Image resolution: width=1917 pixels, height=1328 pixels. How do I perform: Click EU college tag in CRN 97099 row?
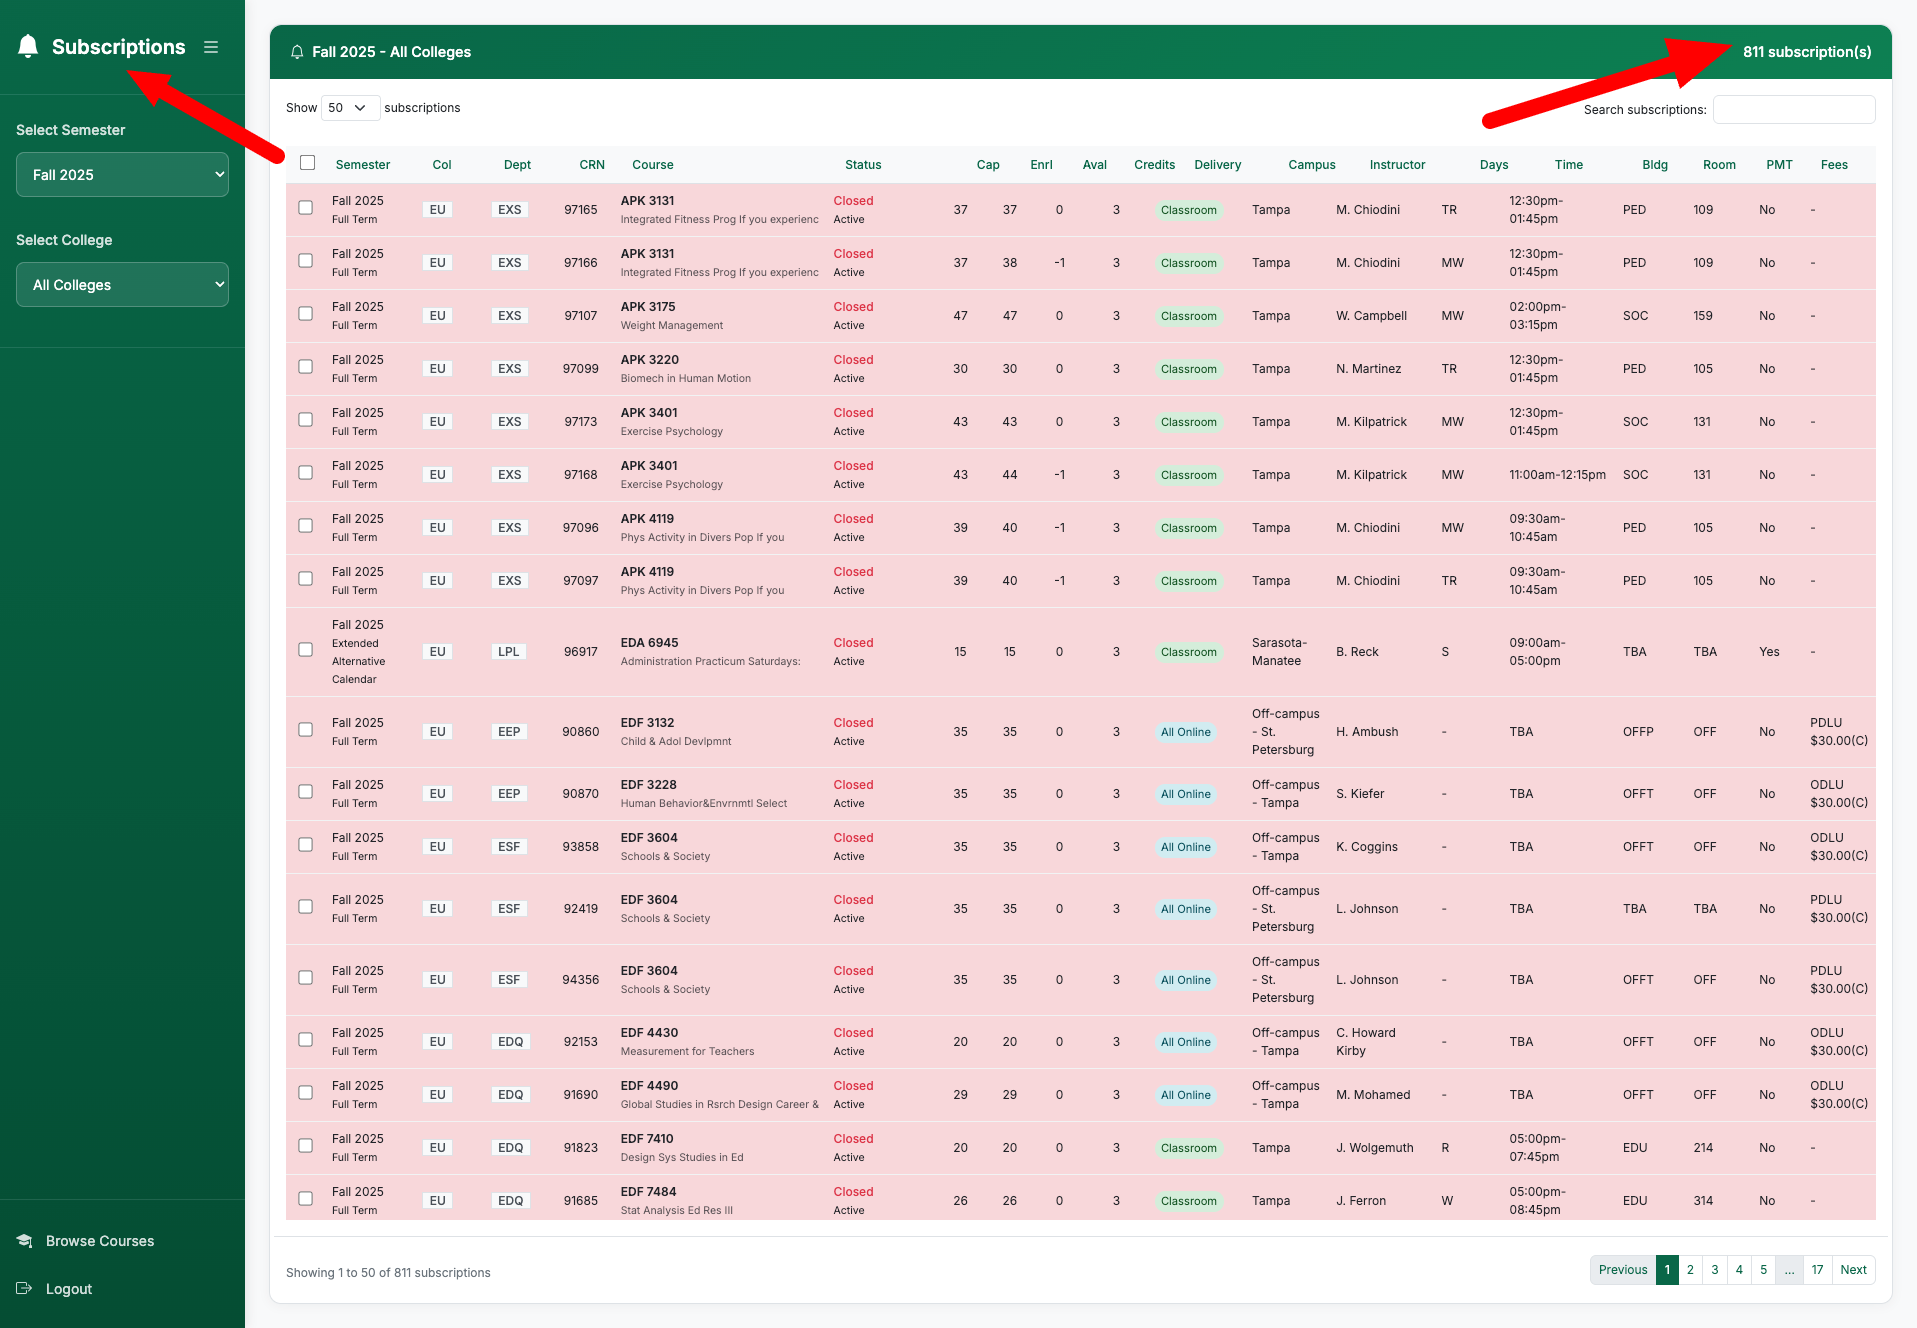click(x=437, y=369)
